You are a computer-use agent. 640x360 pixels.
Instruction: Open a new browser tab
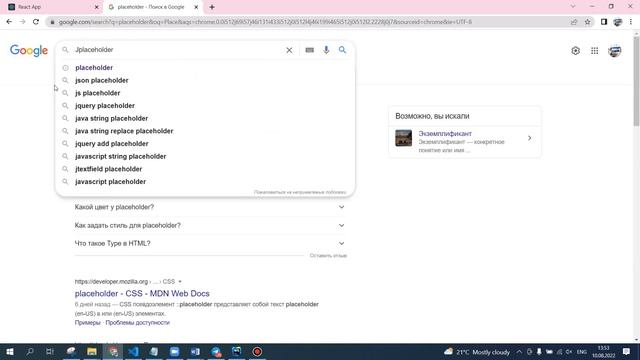point(212,7)
